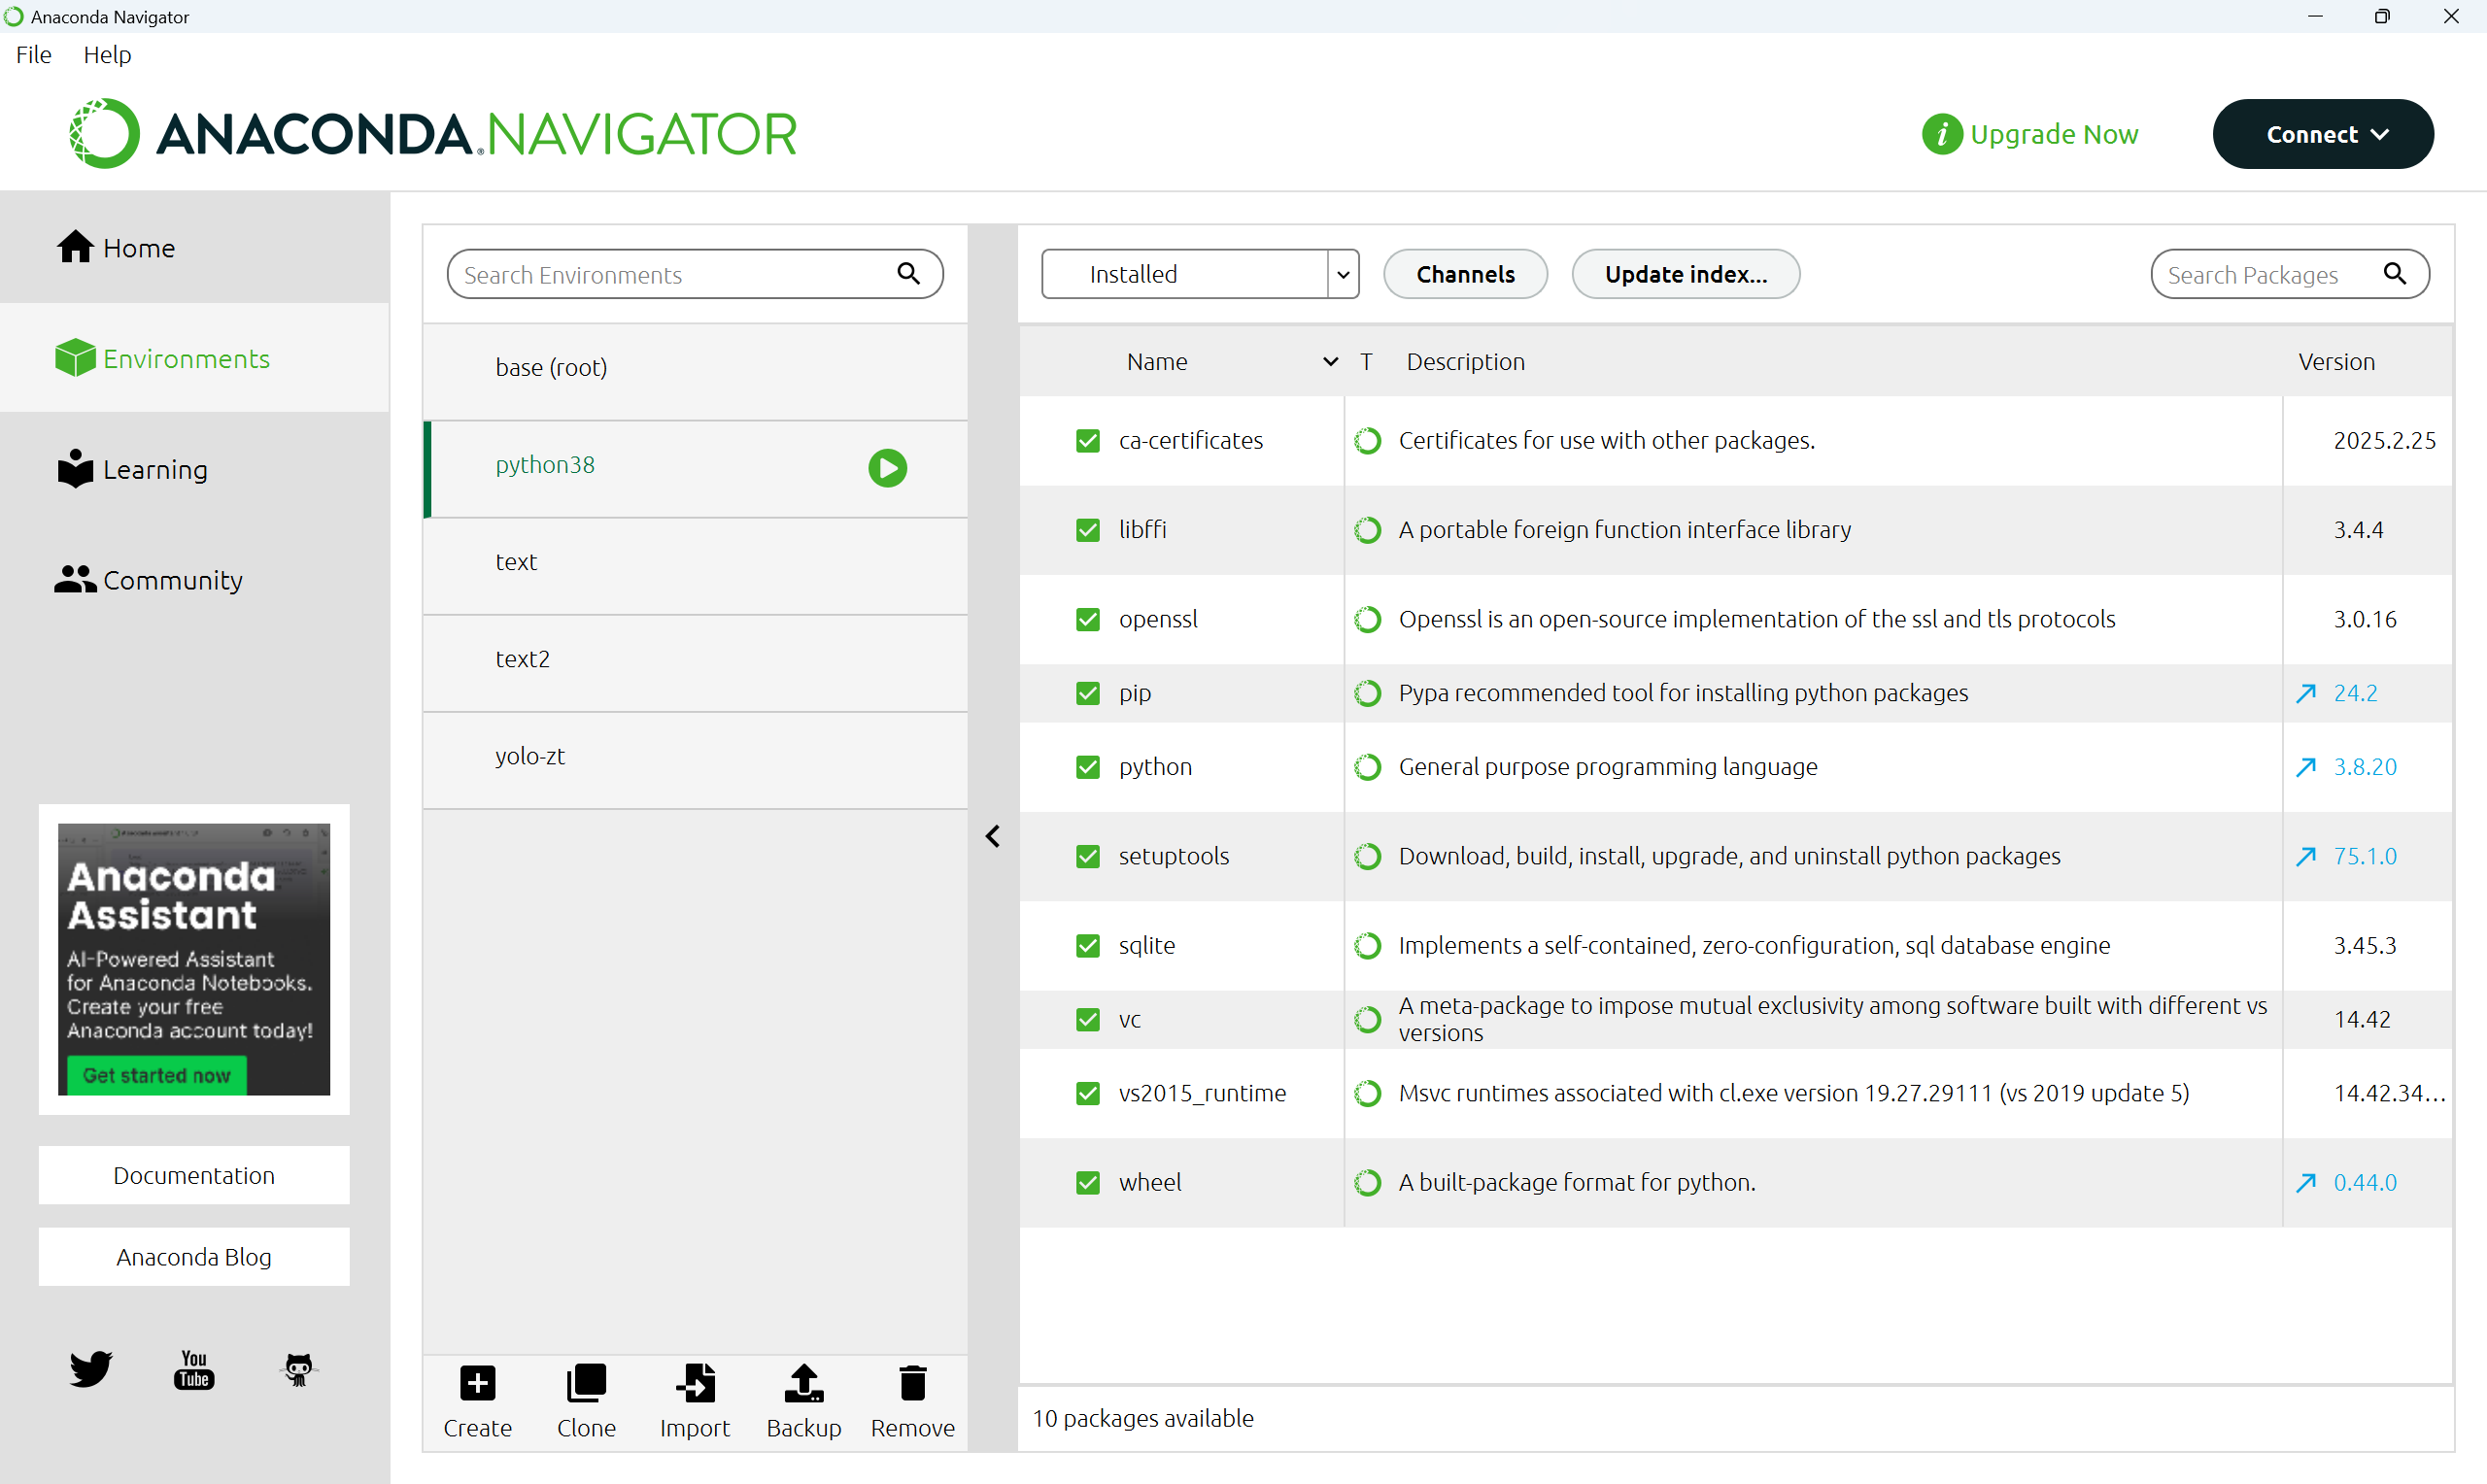Open the Anaconda Blog link
Screen dimensions: 2487x1484
[194, 1256]
